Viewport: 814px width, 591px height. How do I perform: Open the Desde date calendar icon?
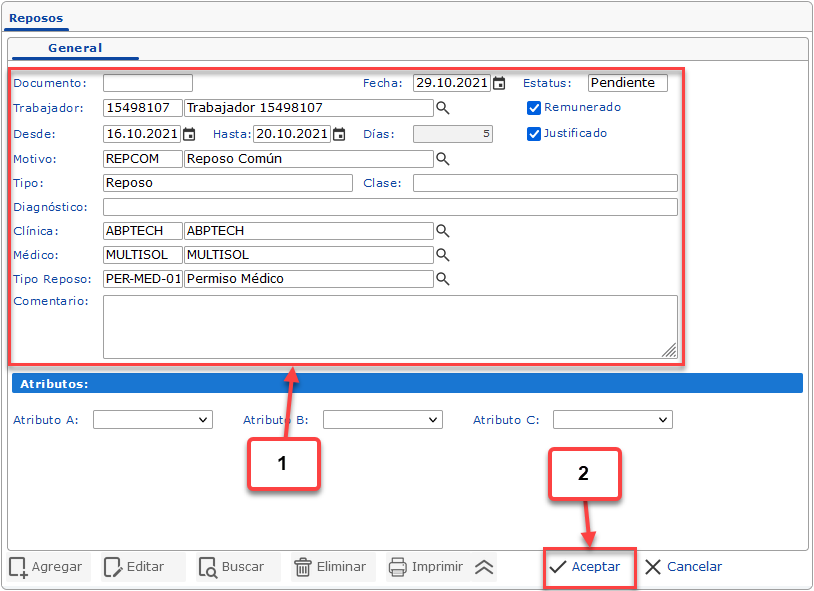click(189, 134)
